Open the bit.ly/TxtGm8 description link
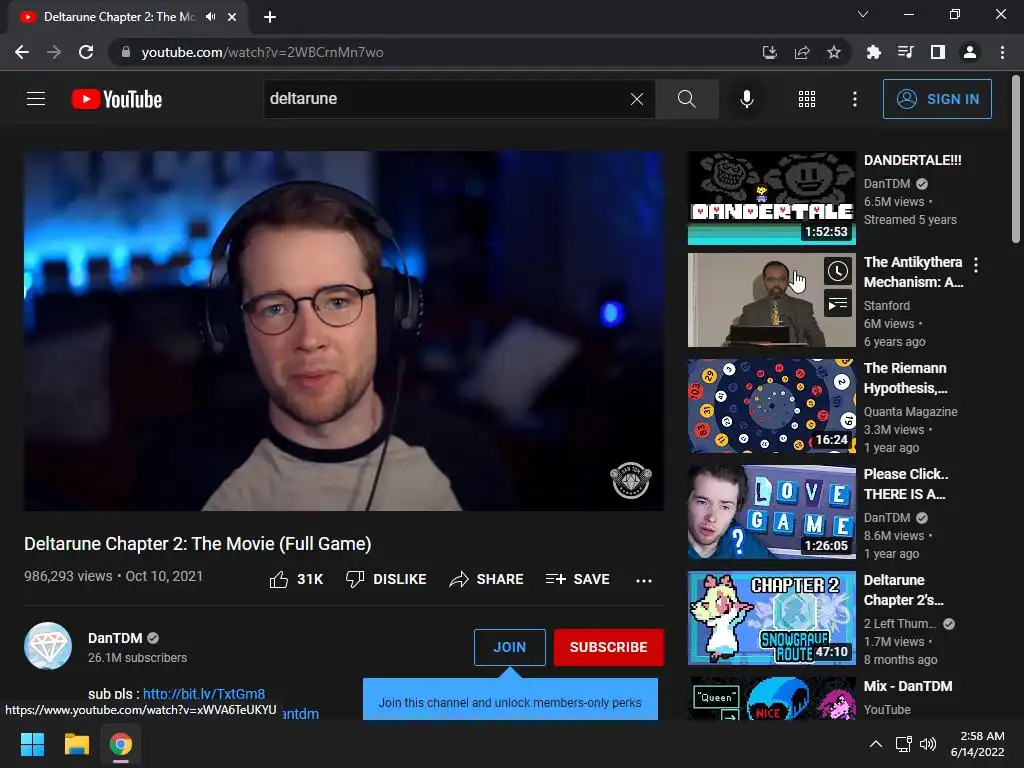Screen dimensions: 1024x768 point(204,694)
